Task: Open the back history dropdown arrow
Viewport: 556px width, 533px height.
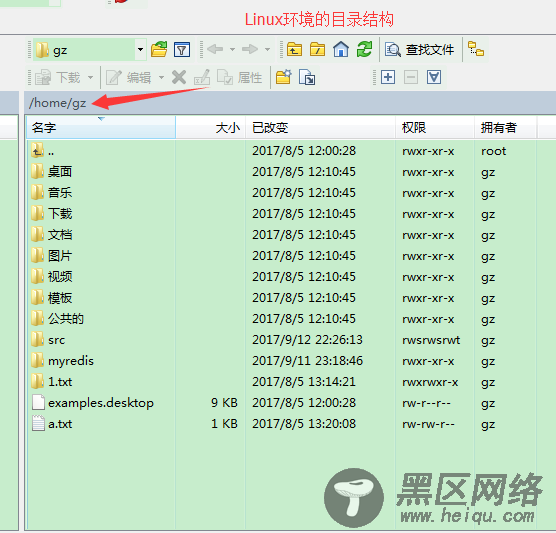Action: click(233, 49)
